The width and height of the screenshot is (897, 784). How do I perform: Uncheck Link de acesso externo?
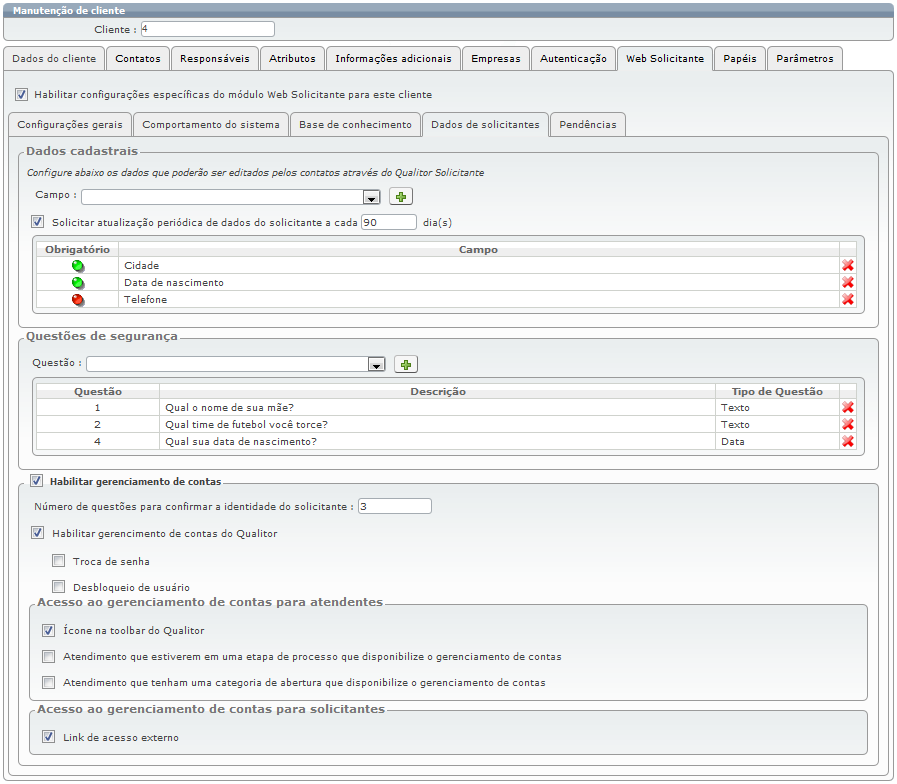point(49,737)
